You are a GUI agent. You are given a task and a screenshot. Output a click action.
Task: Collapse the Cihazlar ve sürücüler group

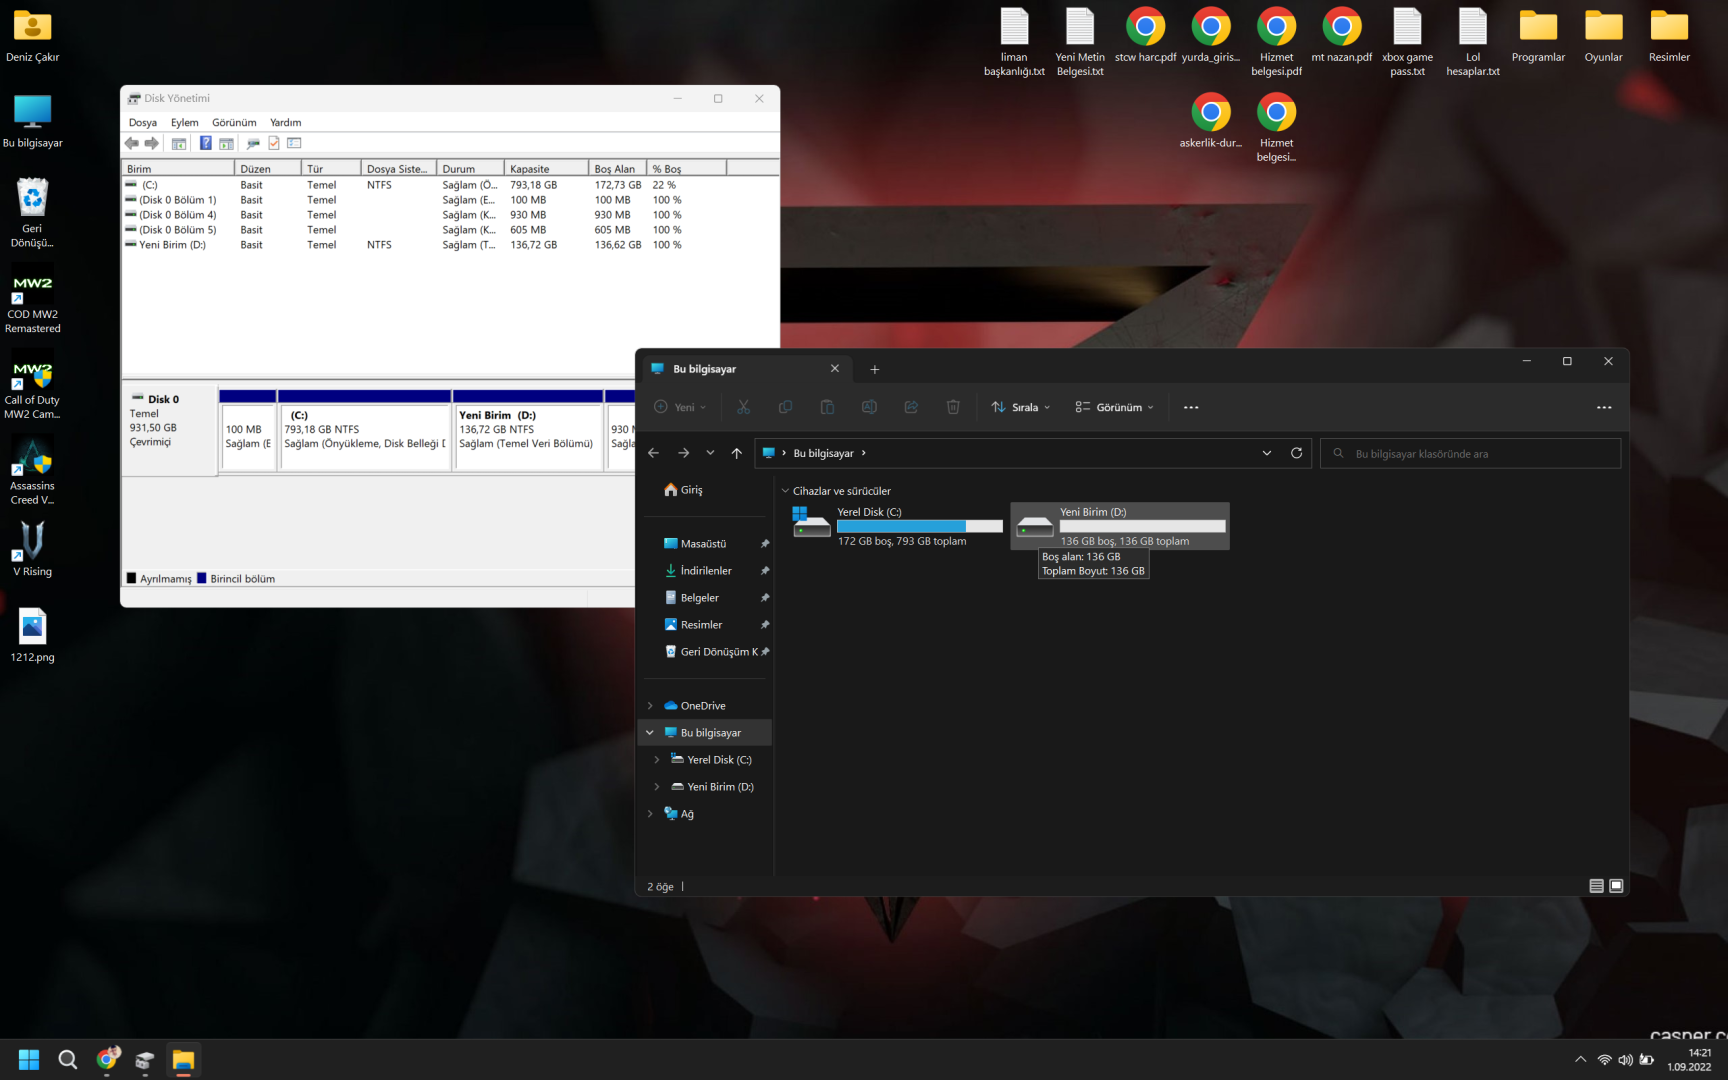coord(785,491)
